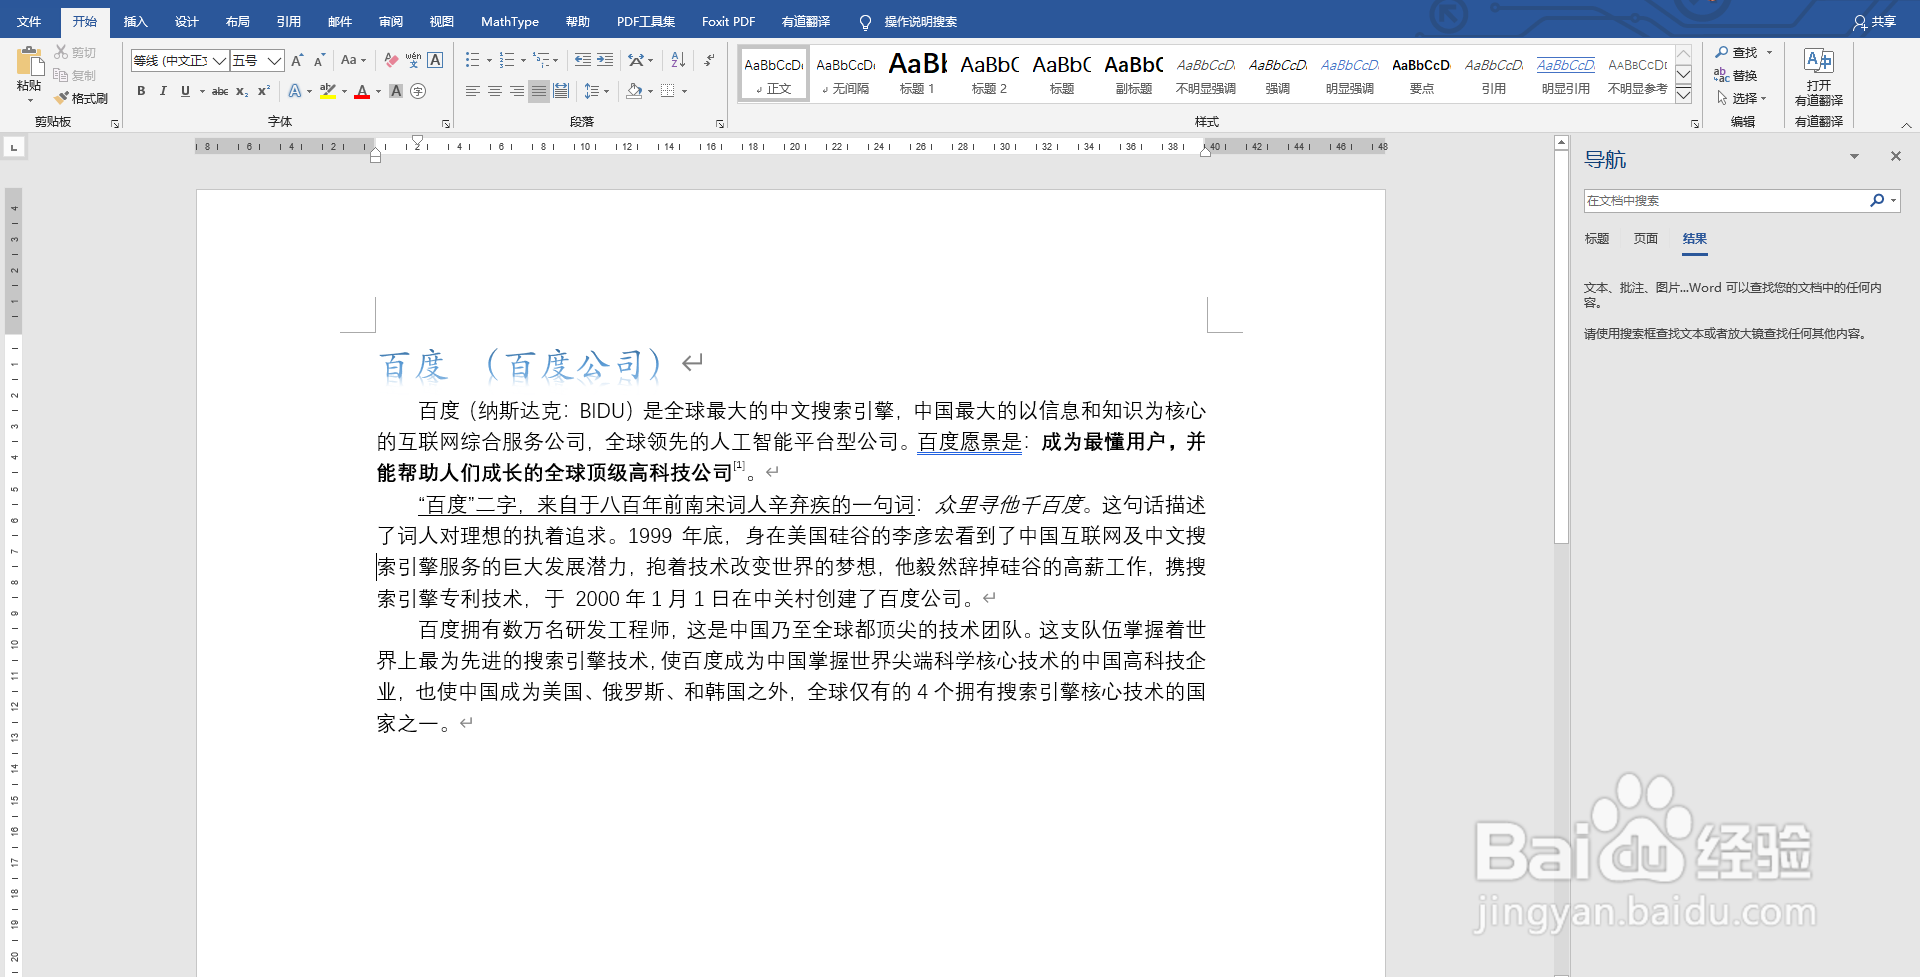Screen dimensions: 1920x977
Task: Switch to 标题 tab in navigation pane
Action: [1597, 239]
